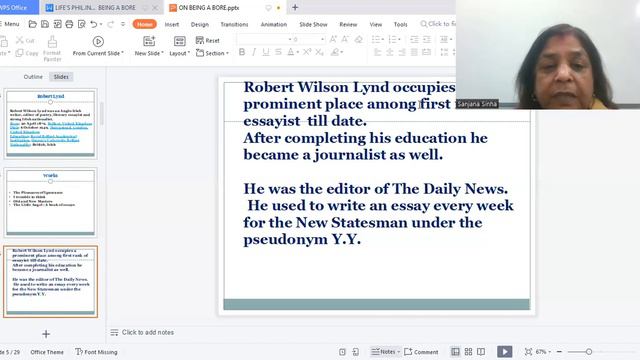Toggle Center paragraph alignment
Screen dimensions: 640x360
pos(390,52)
